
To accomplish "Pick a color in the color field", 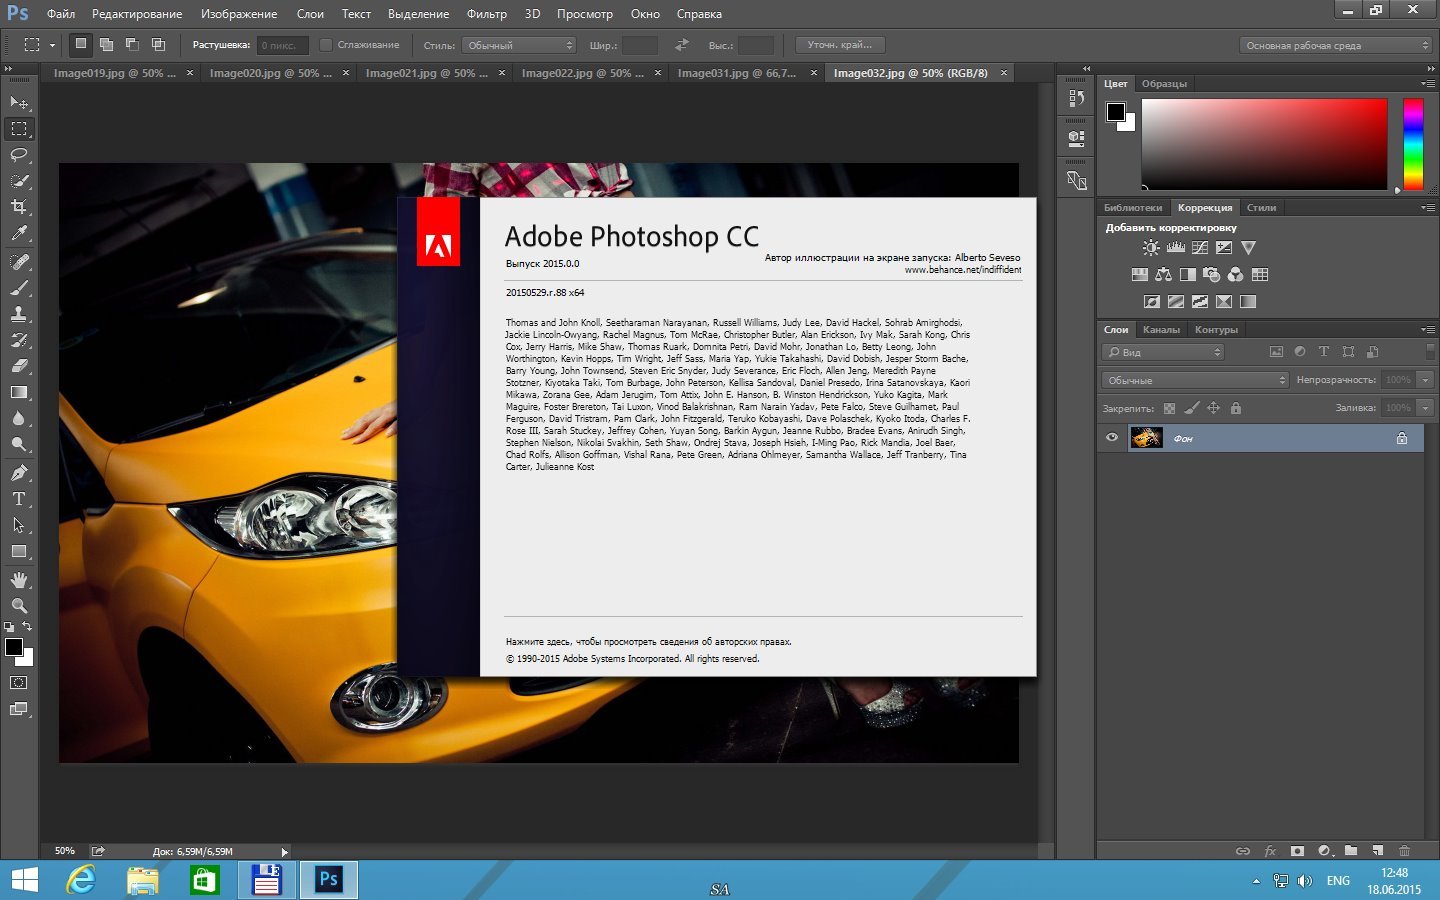I will pos(1264,144).
